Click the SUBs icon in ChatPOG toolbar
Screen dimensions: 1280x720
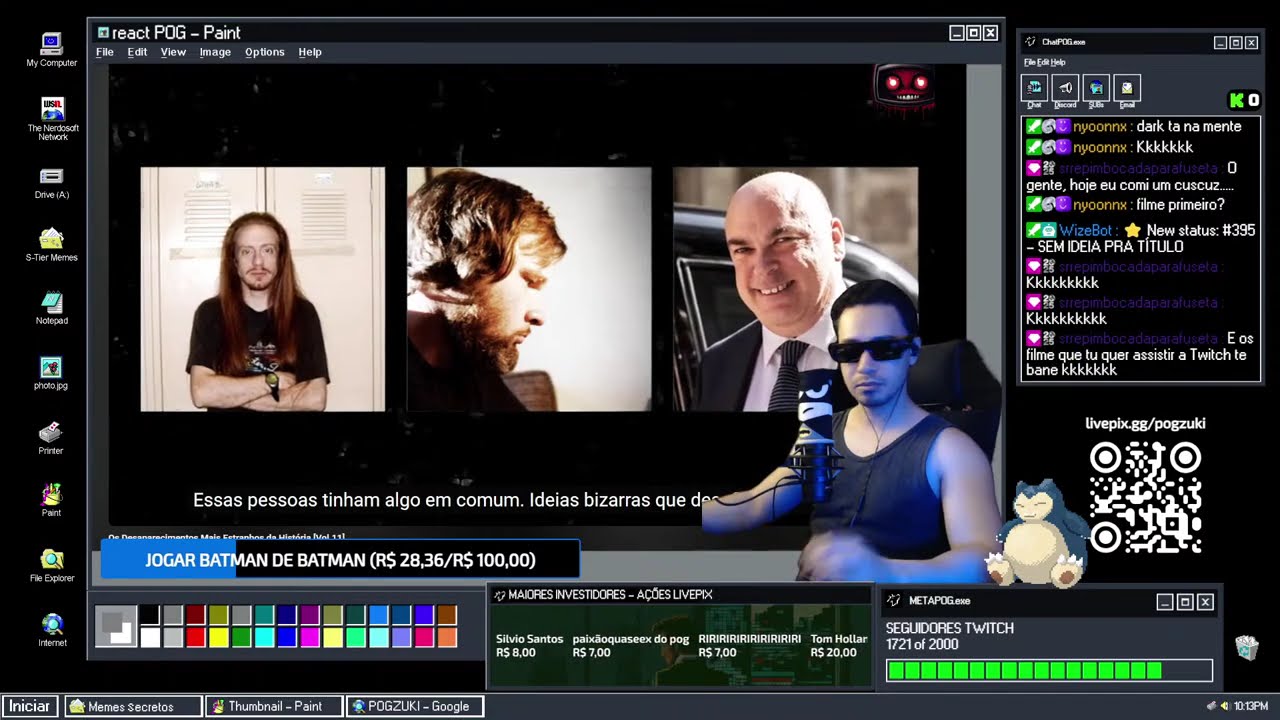pyautogui.click(x=1096, y=88)
